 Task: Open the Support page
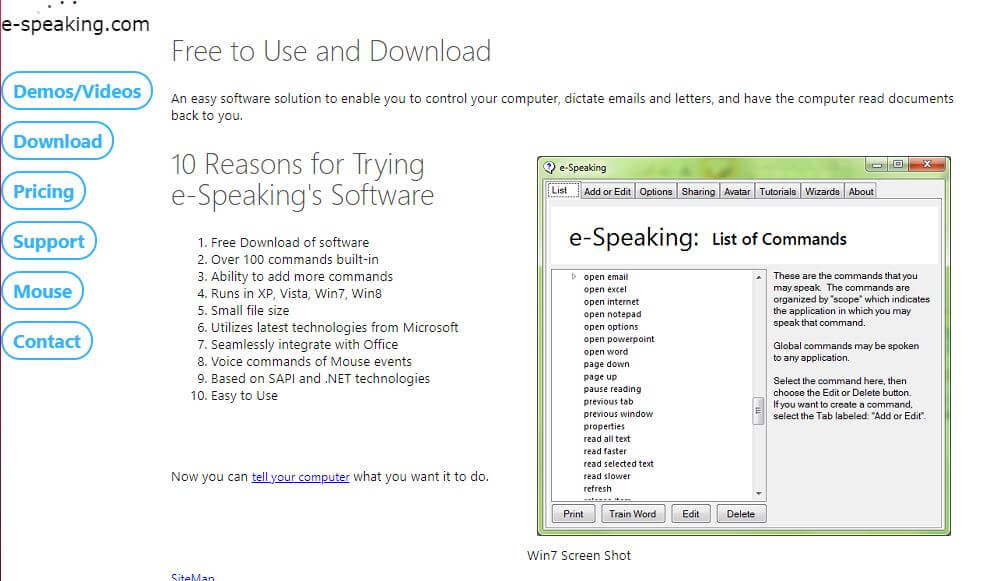[x=49, y=241]
